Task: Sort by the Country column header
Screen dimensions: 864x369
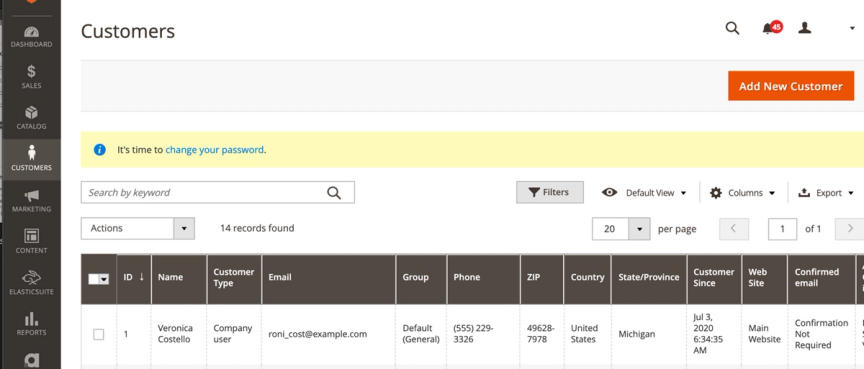Action: [587, 278]
